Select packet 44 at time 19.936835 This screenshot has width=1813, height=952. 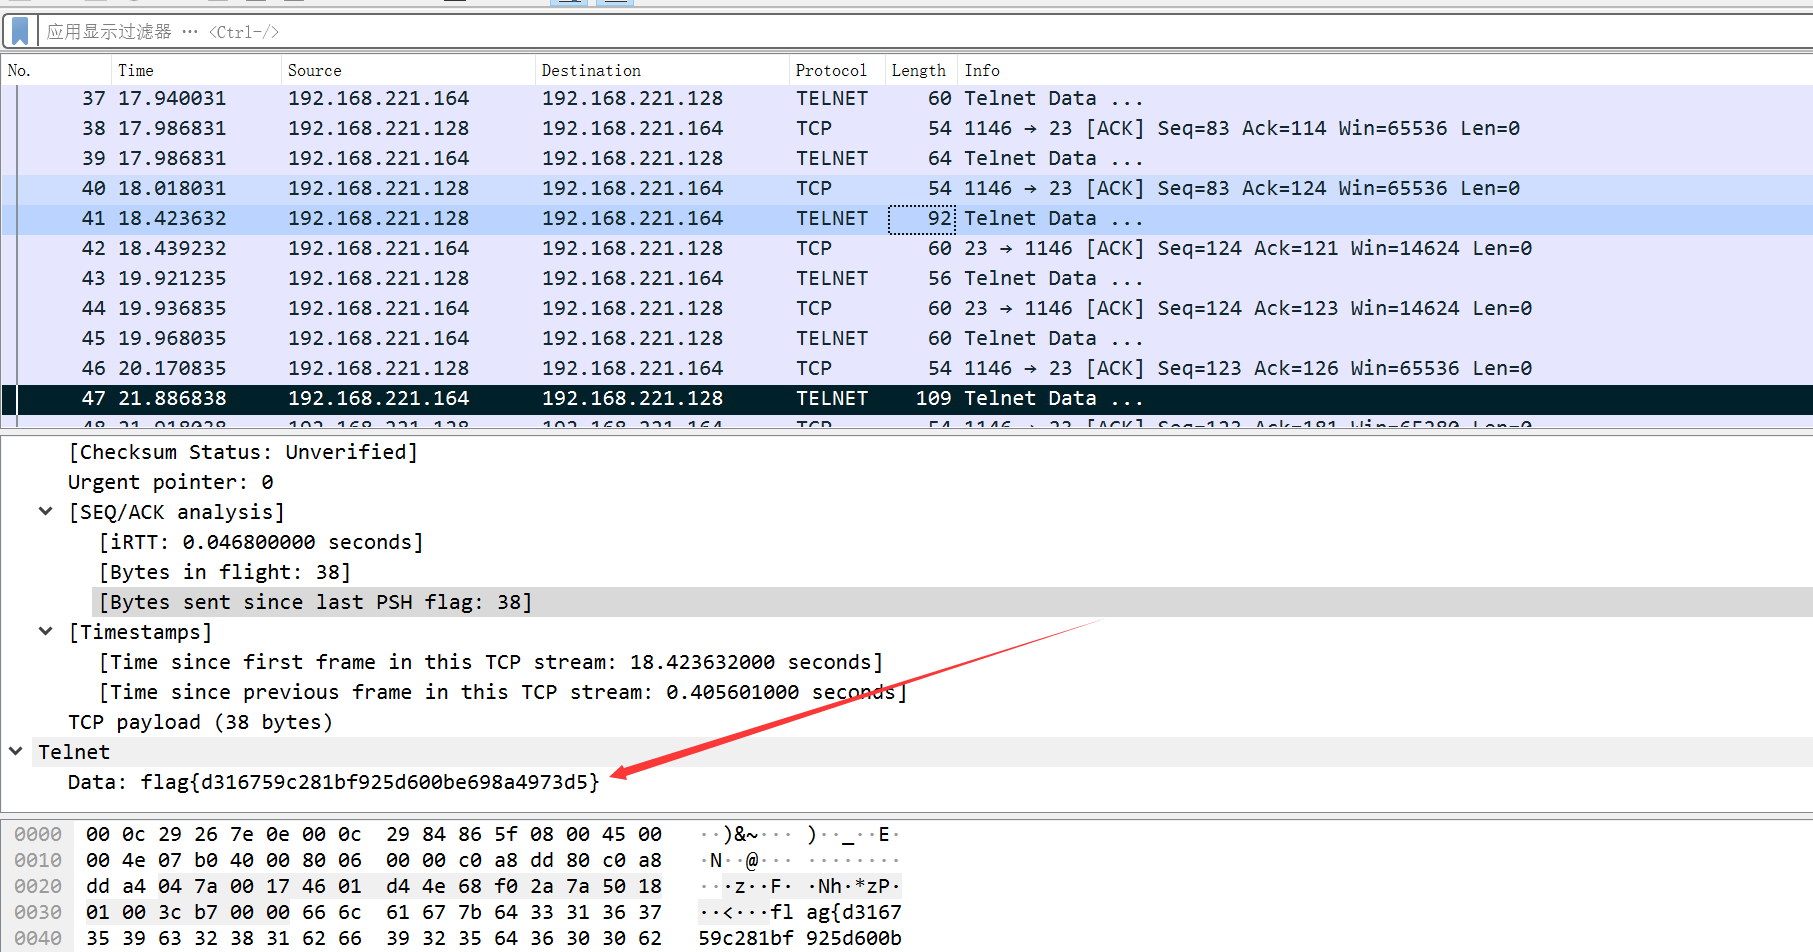pos(907,308)
